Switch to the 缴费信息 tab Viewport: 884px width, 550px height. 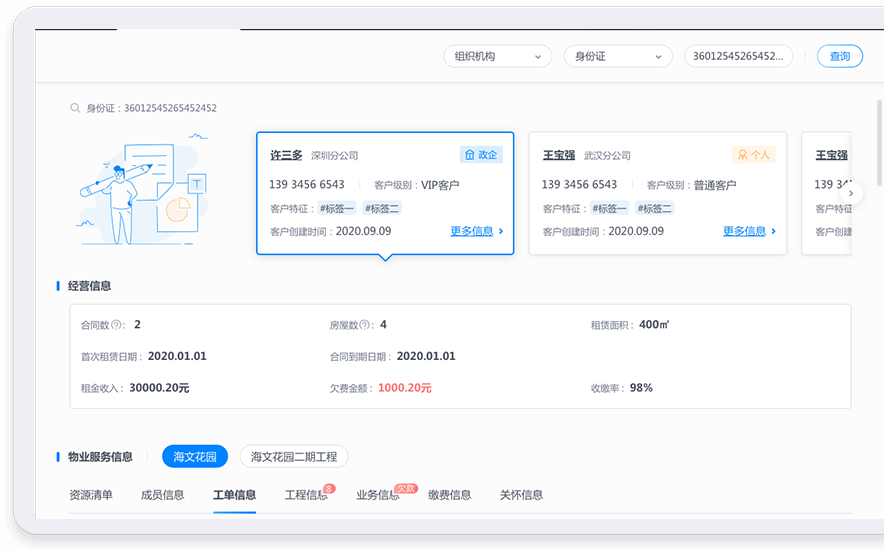tap(449, 495)
